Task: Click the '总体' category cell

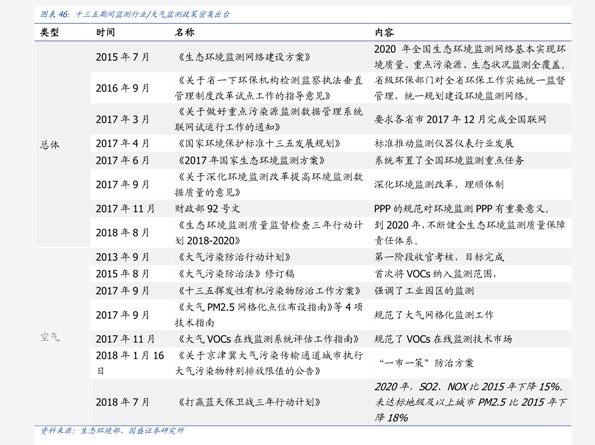Action: [50, 145]
